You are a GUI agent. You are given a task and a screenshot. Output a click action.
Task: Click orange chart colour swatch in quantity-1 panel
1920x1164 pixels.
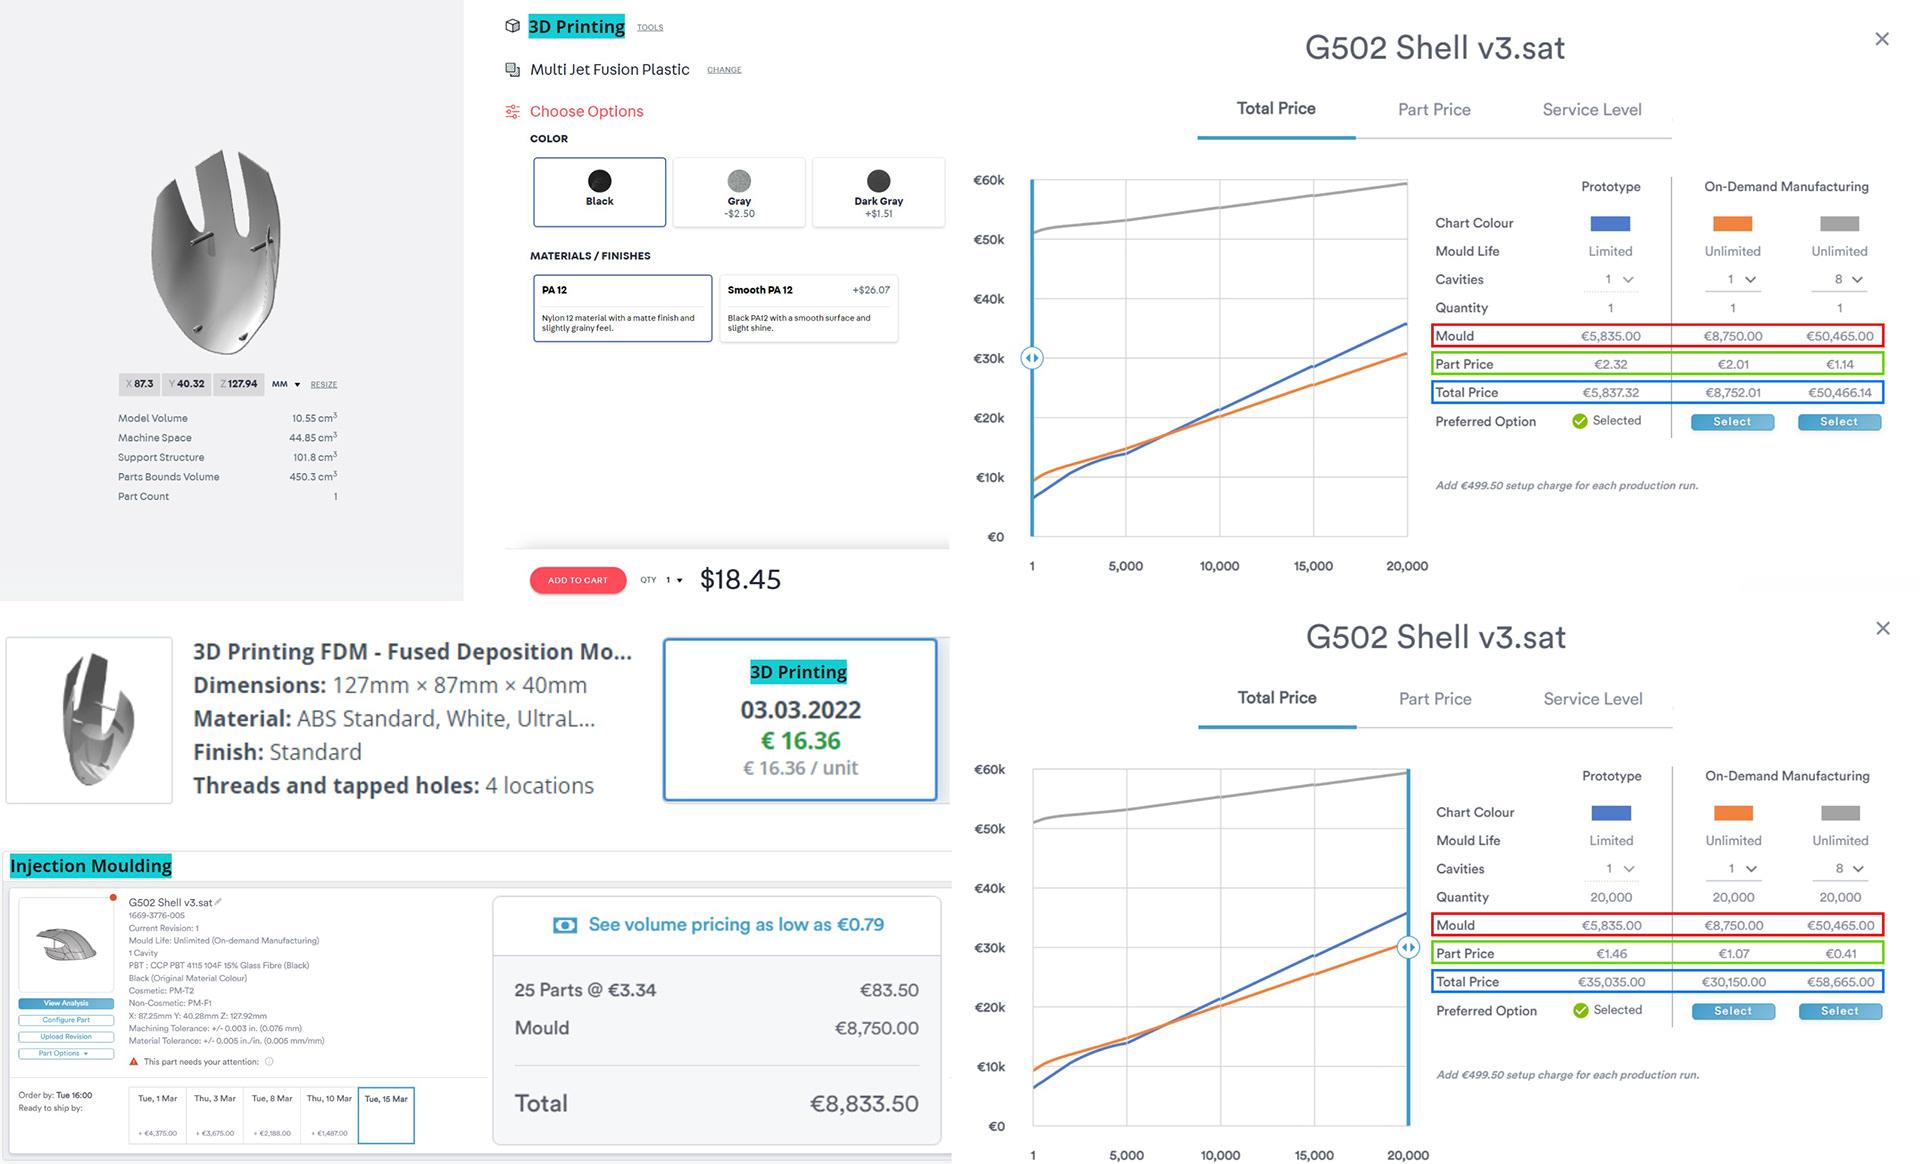click(1732, 223)
